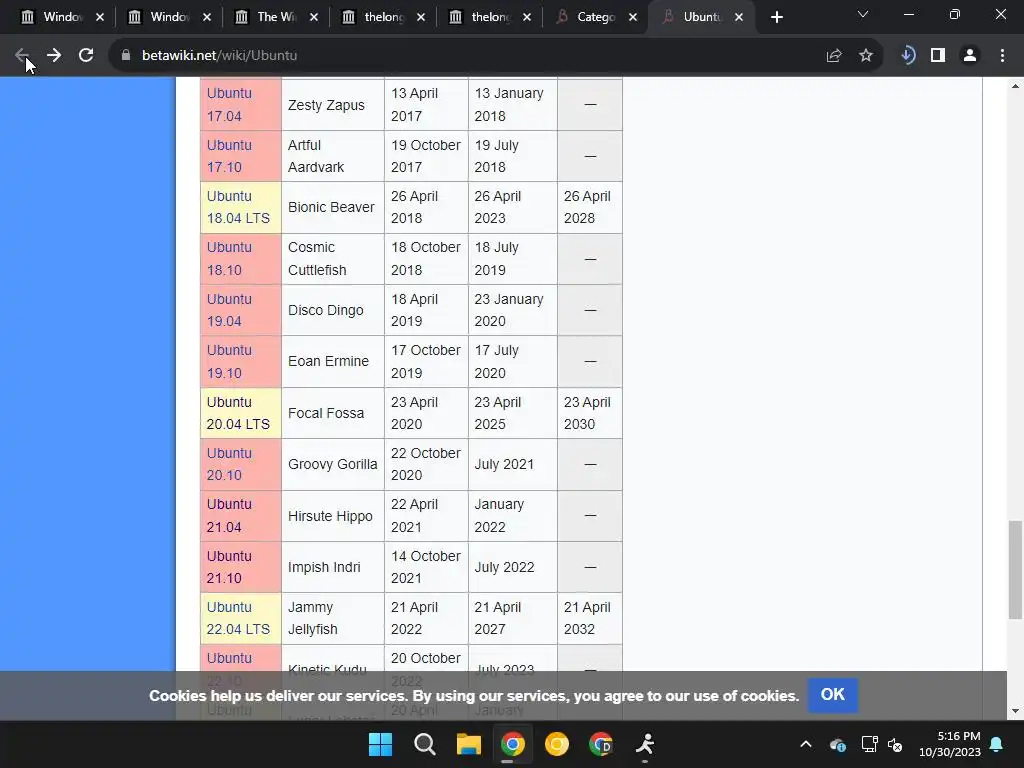Click the page vertical scrollbar thumb

[1014, 569]
